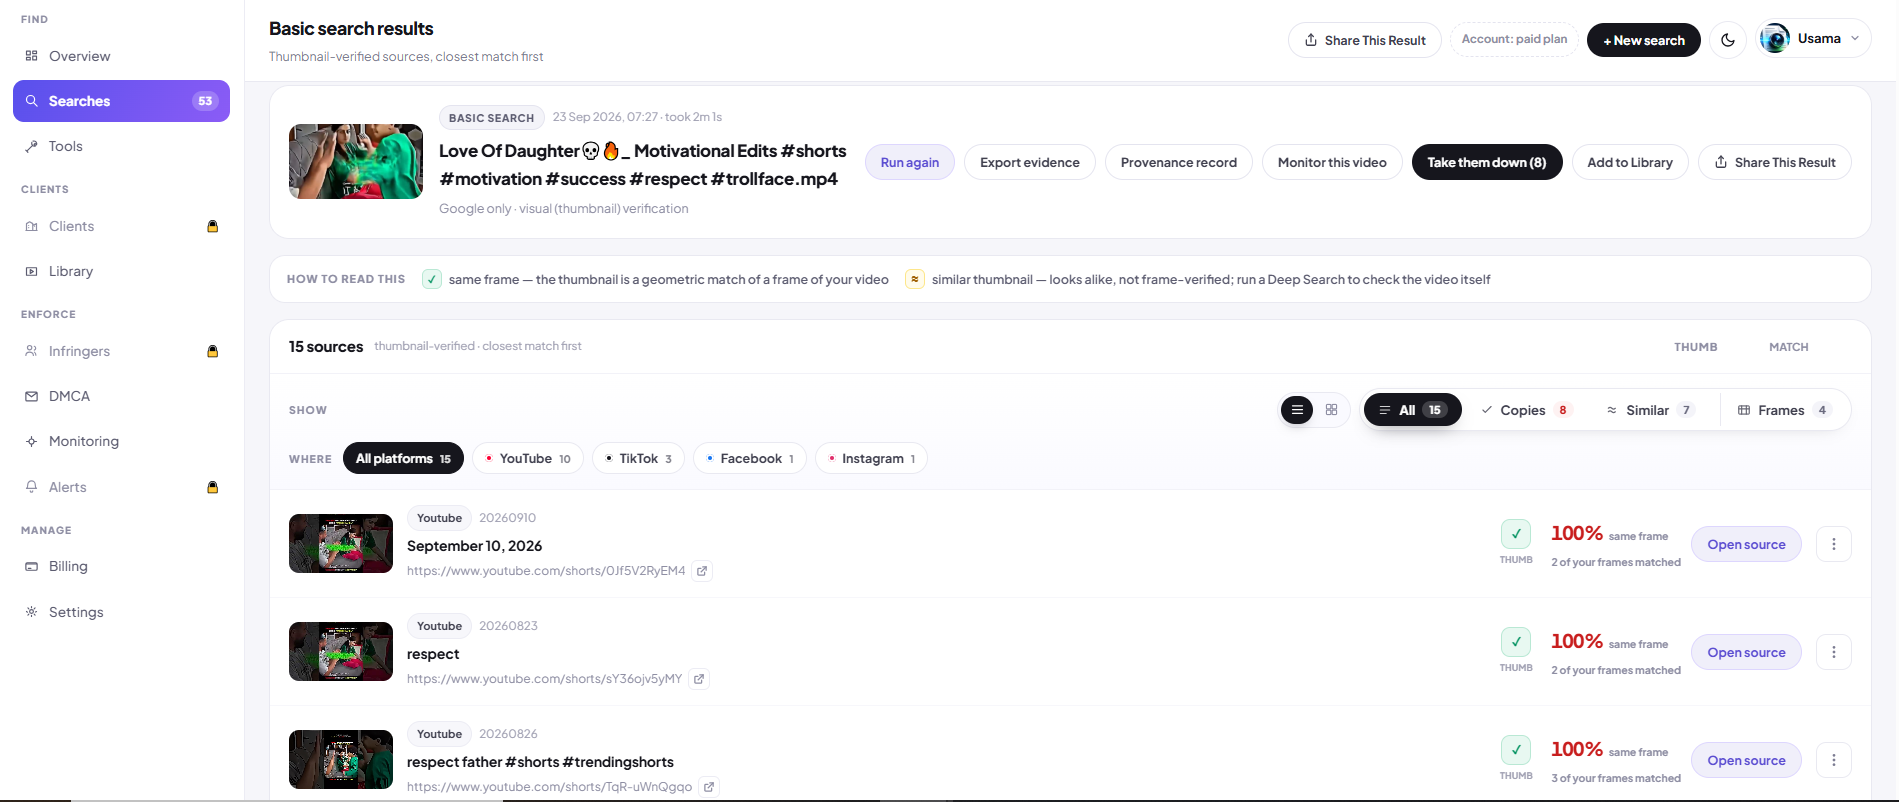Click thumb-verified checkmark on September 10 row
This screenshot has width=1899, height=802.
(1516, 534)
